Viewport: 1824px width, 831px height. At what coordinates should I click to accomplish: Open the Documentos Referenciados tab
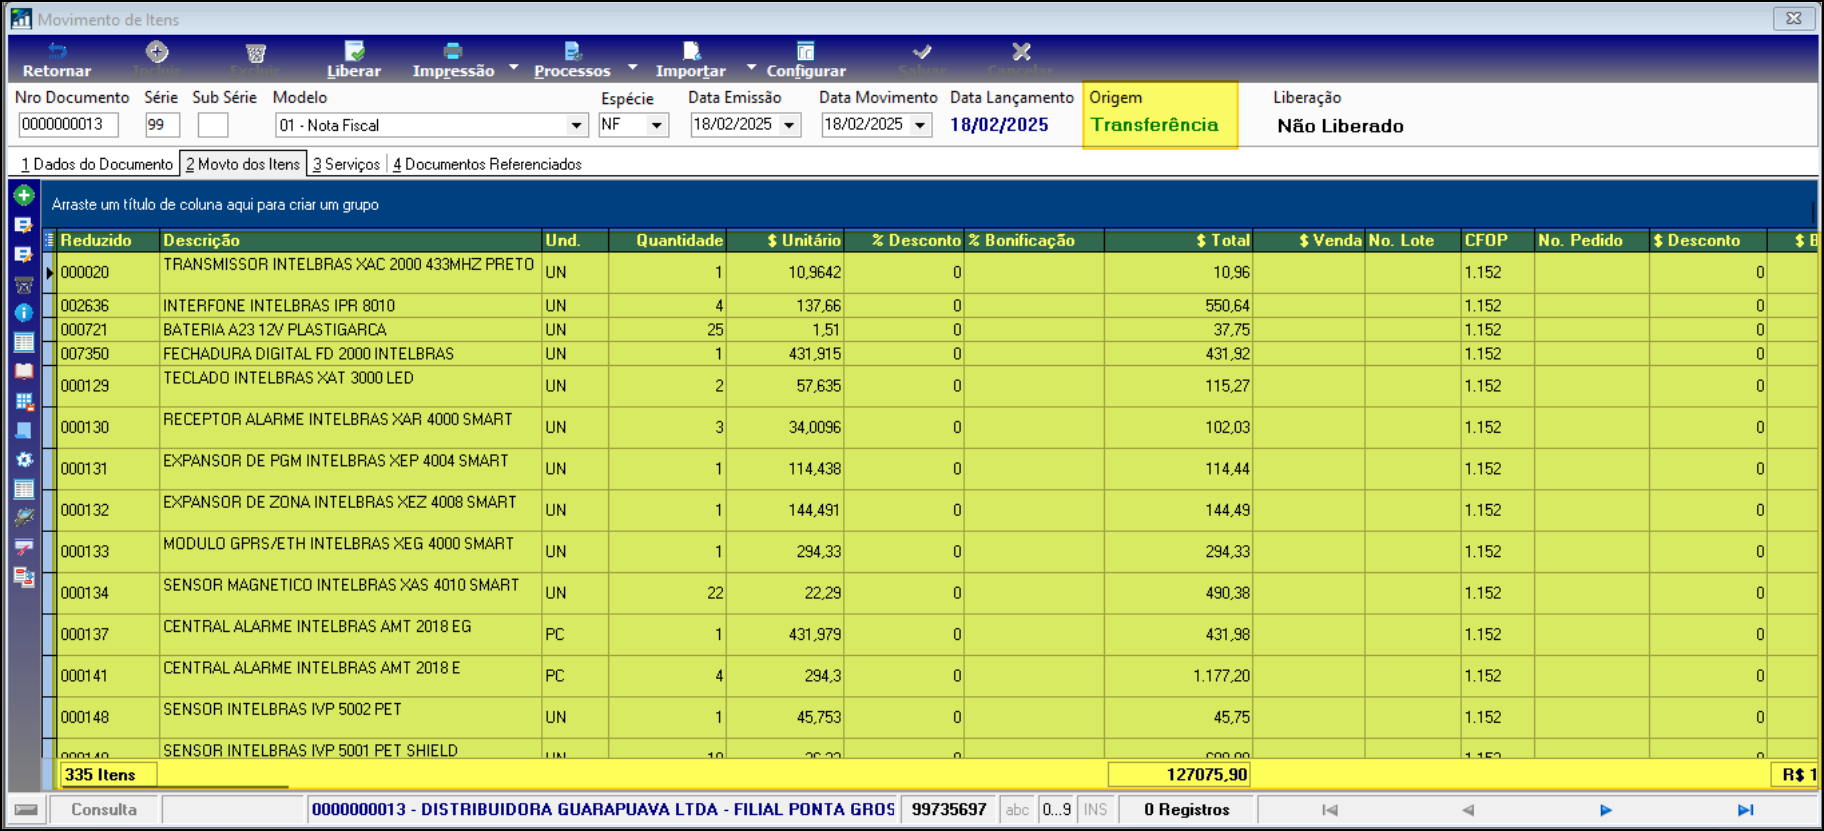(487, 164)
